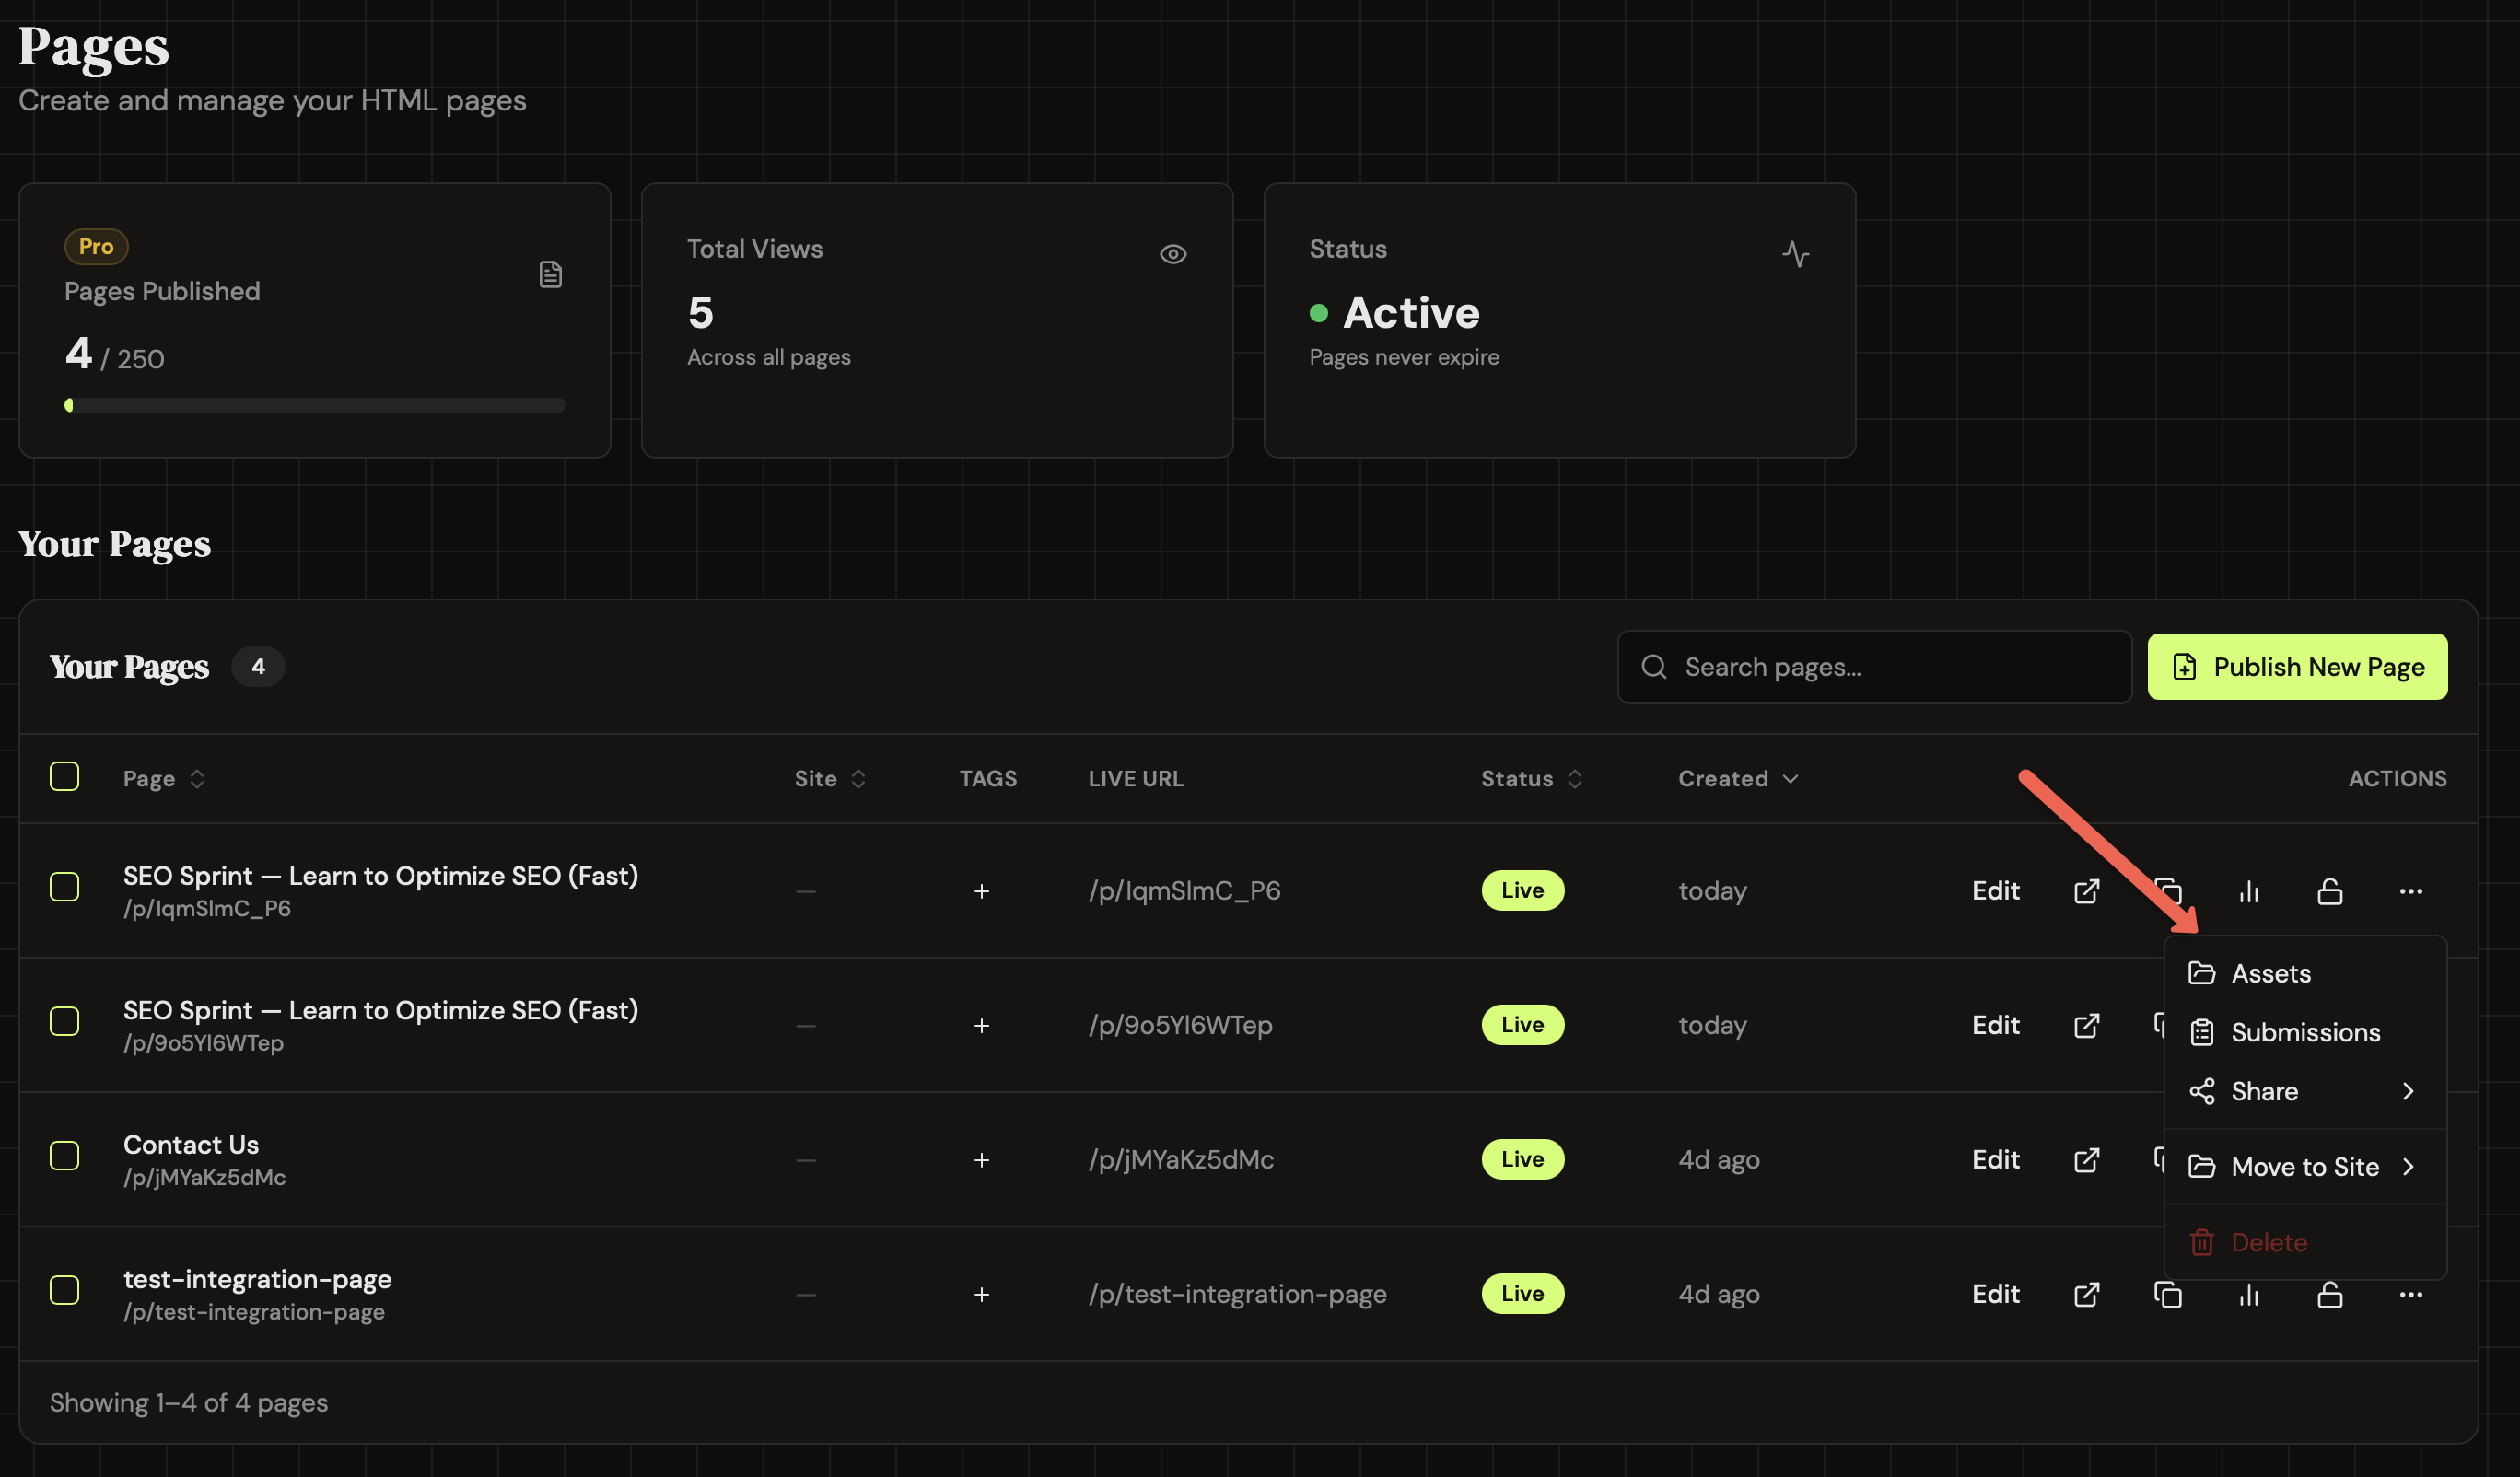Screen dimensions: 2520x1477
Task: Click 'Showing 1–4 of 4 pages' text
Action: [189, 1403]
